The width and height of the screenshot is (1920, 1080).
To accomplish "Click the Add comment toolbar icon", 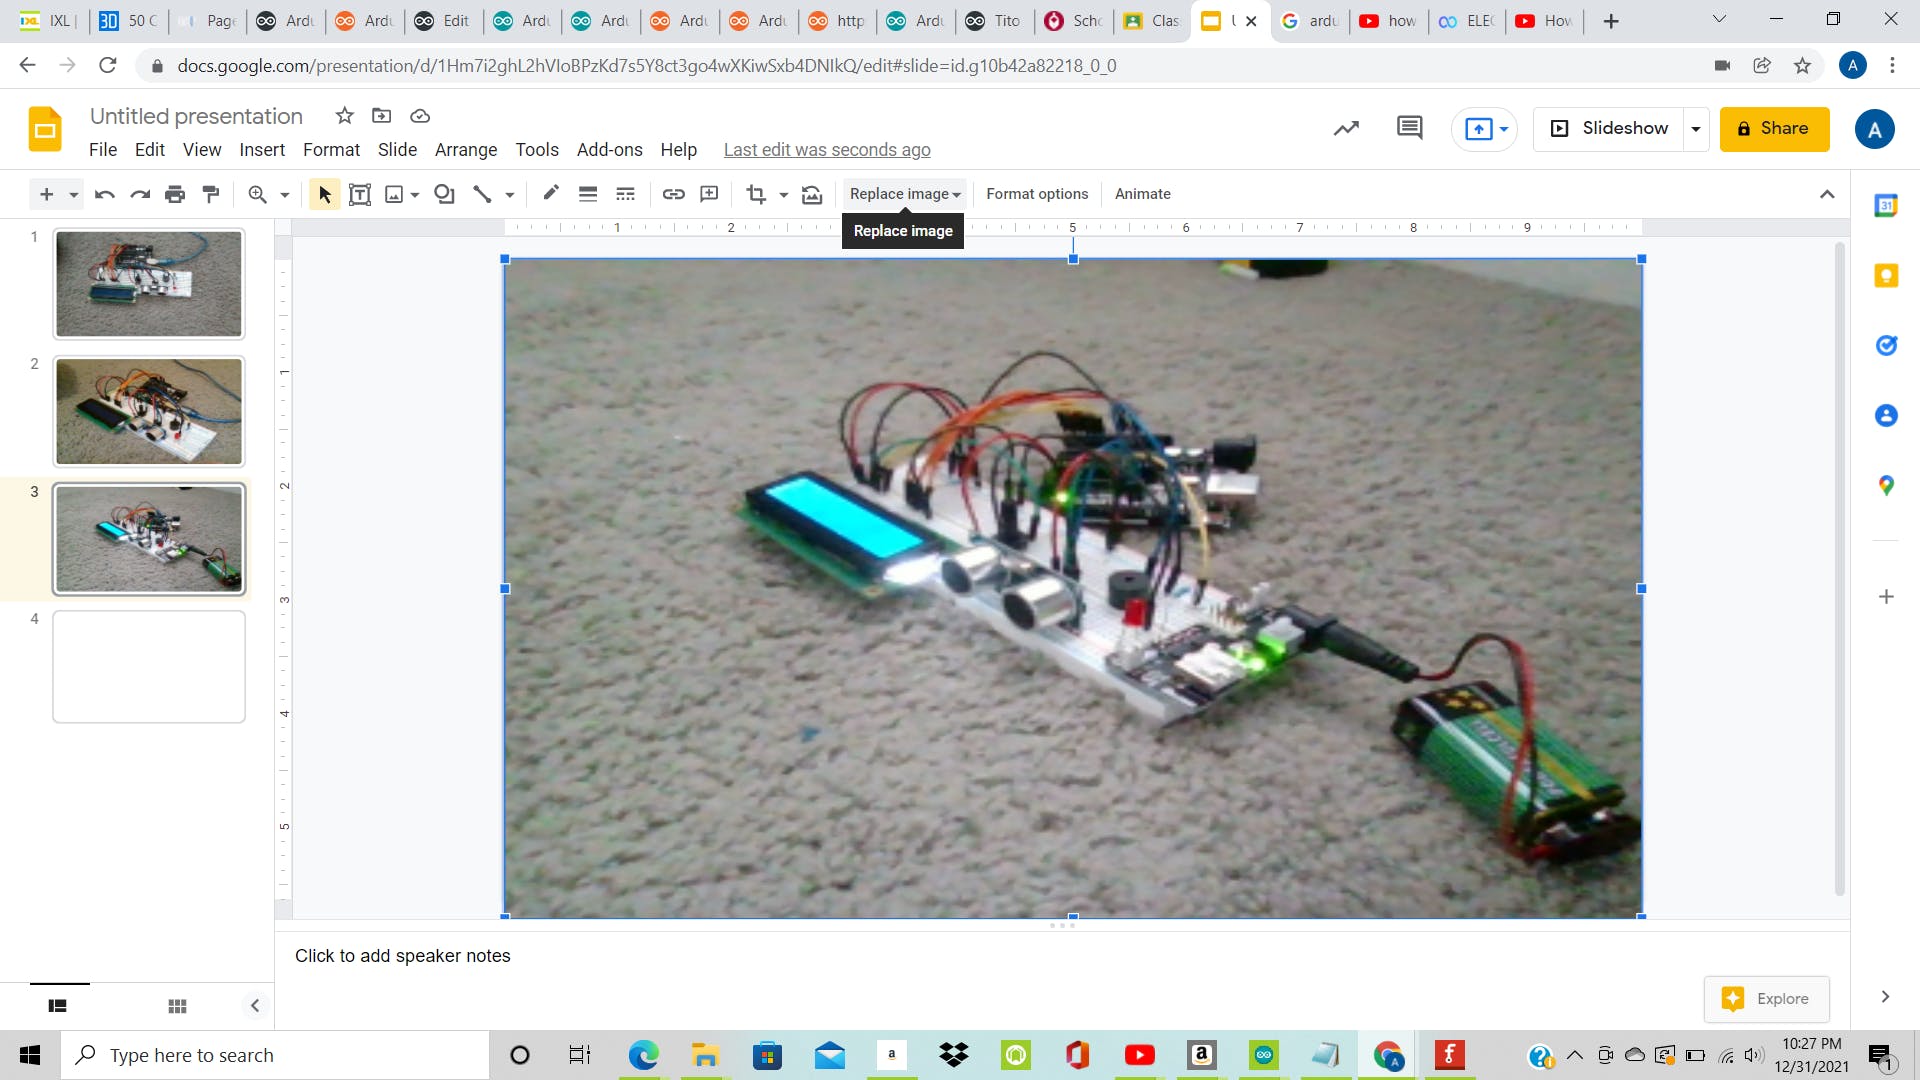I will coord(709,194).
